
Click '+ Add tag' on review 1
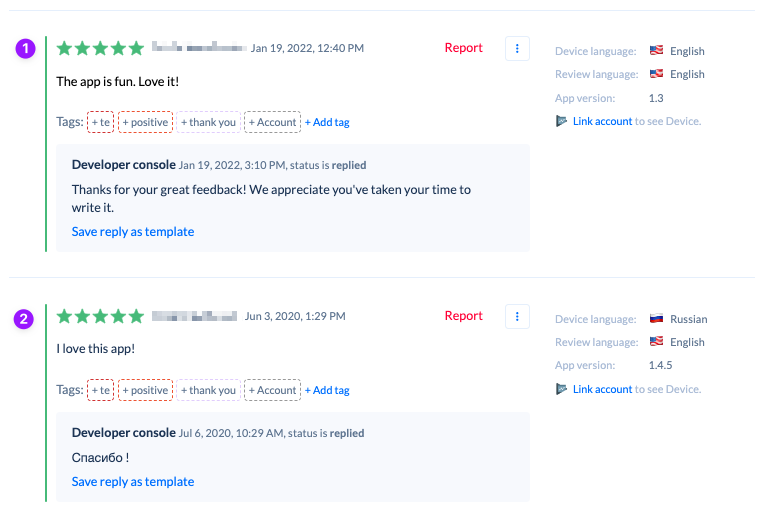click(327, 122)
